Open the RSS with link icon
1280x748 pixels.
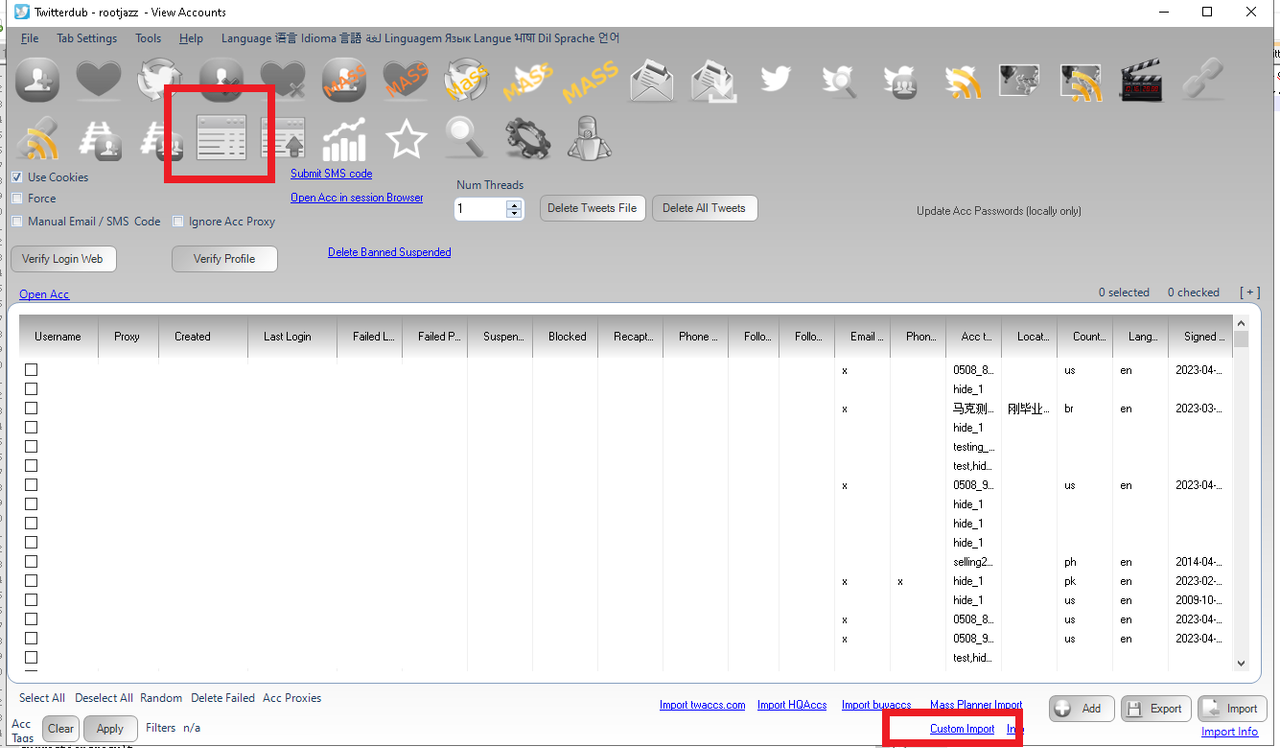[39, 139]
